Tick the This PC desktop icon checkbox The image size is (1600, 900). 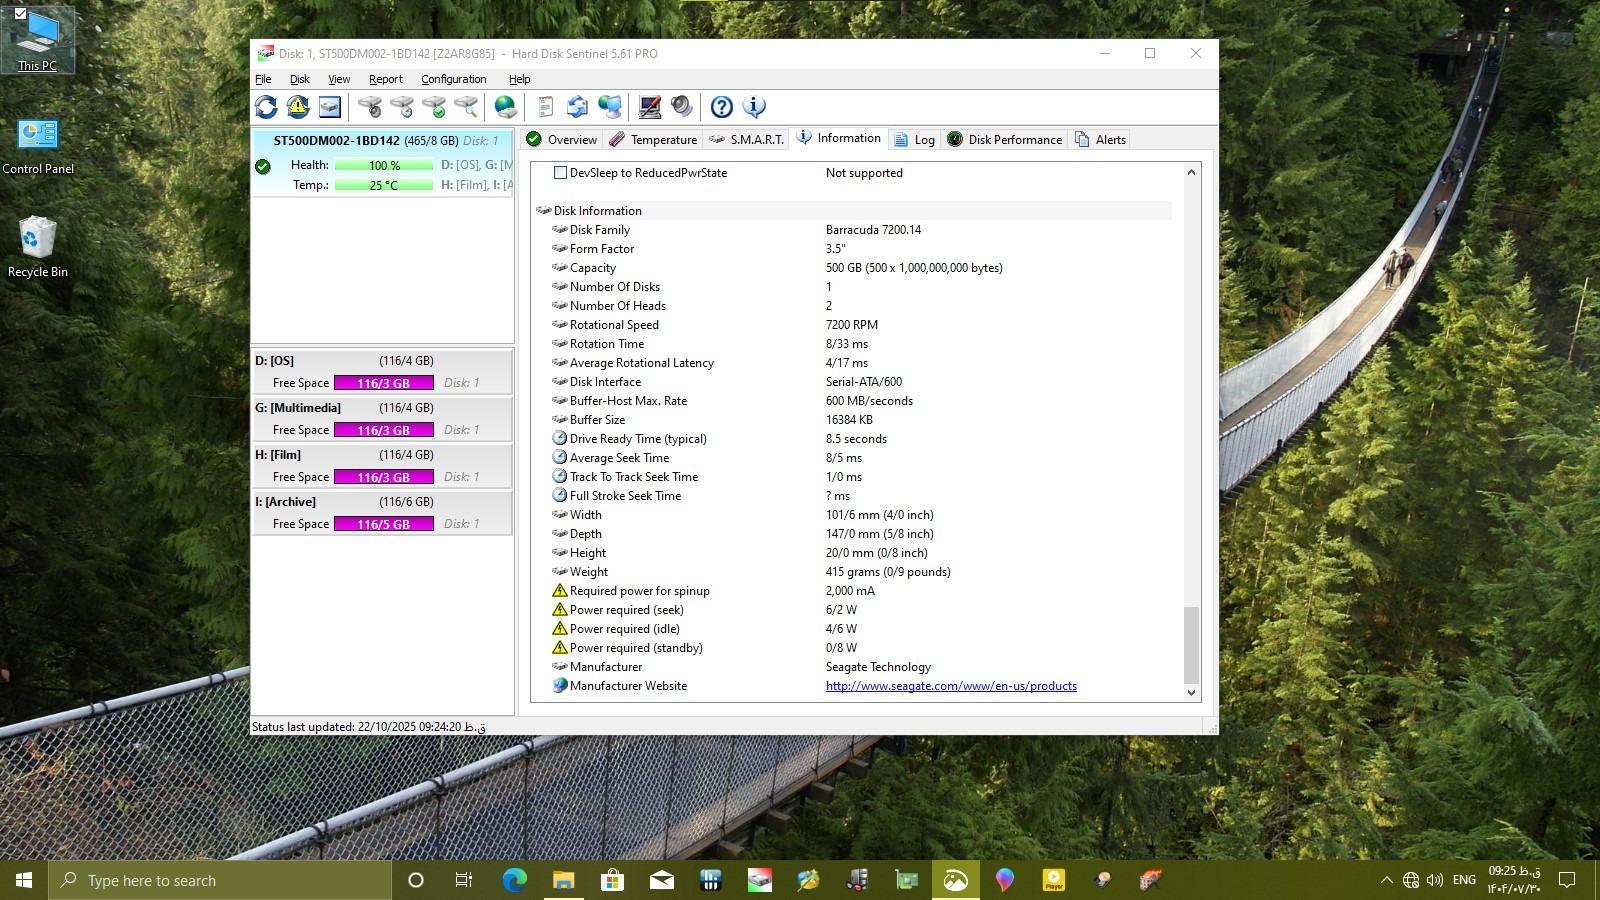[20, 14]
